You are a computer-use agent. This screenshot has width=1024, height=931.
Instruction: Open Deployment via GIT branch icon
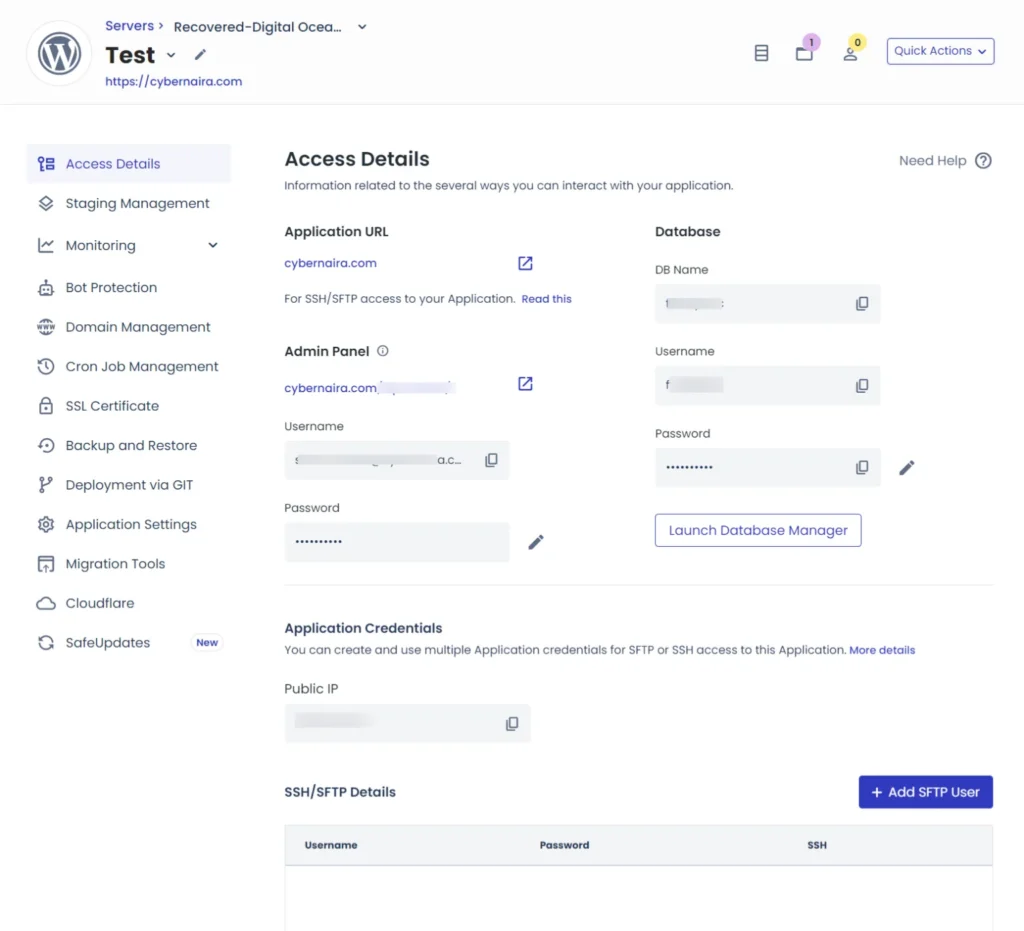45,485
